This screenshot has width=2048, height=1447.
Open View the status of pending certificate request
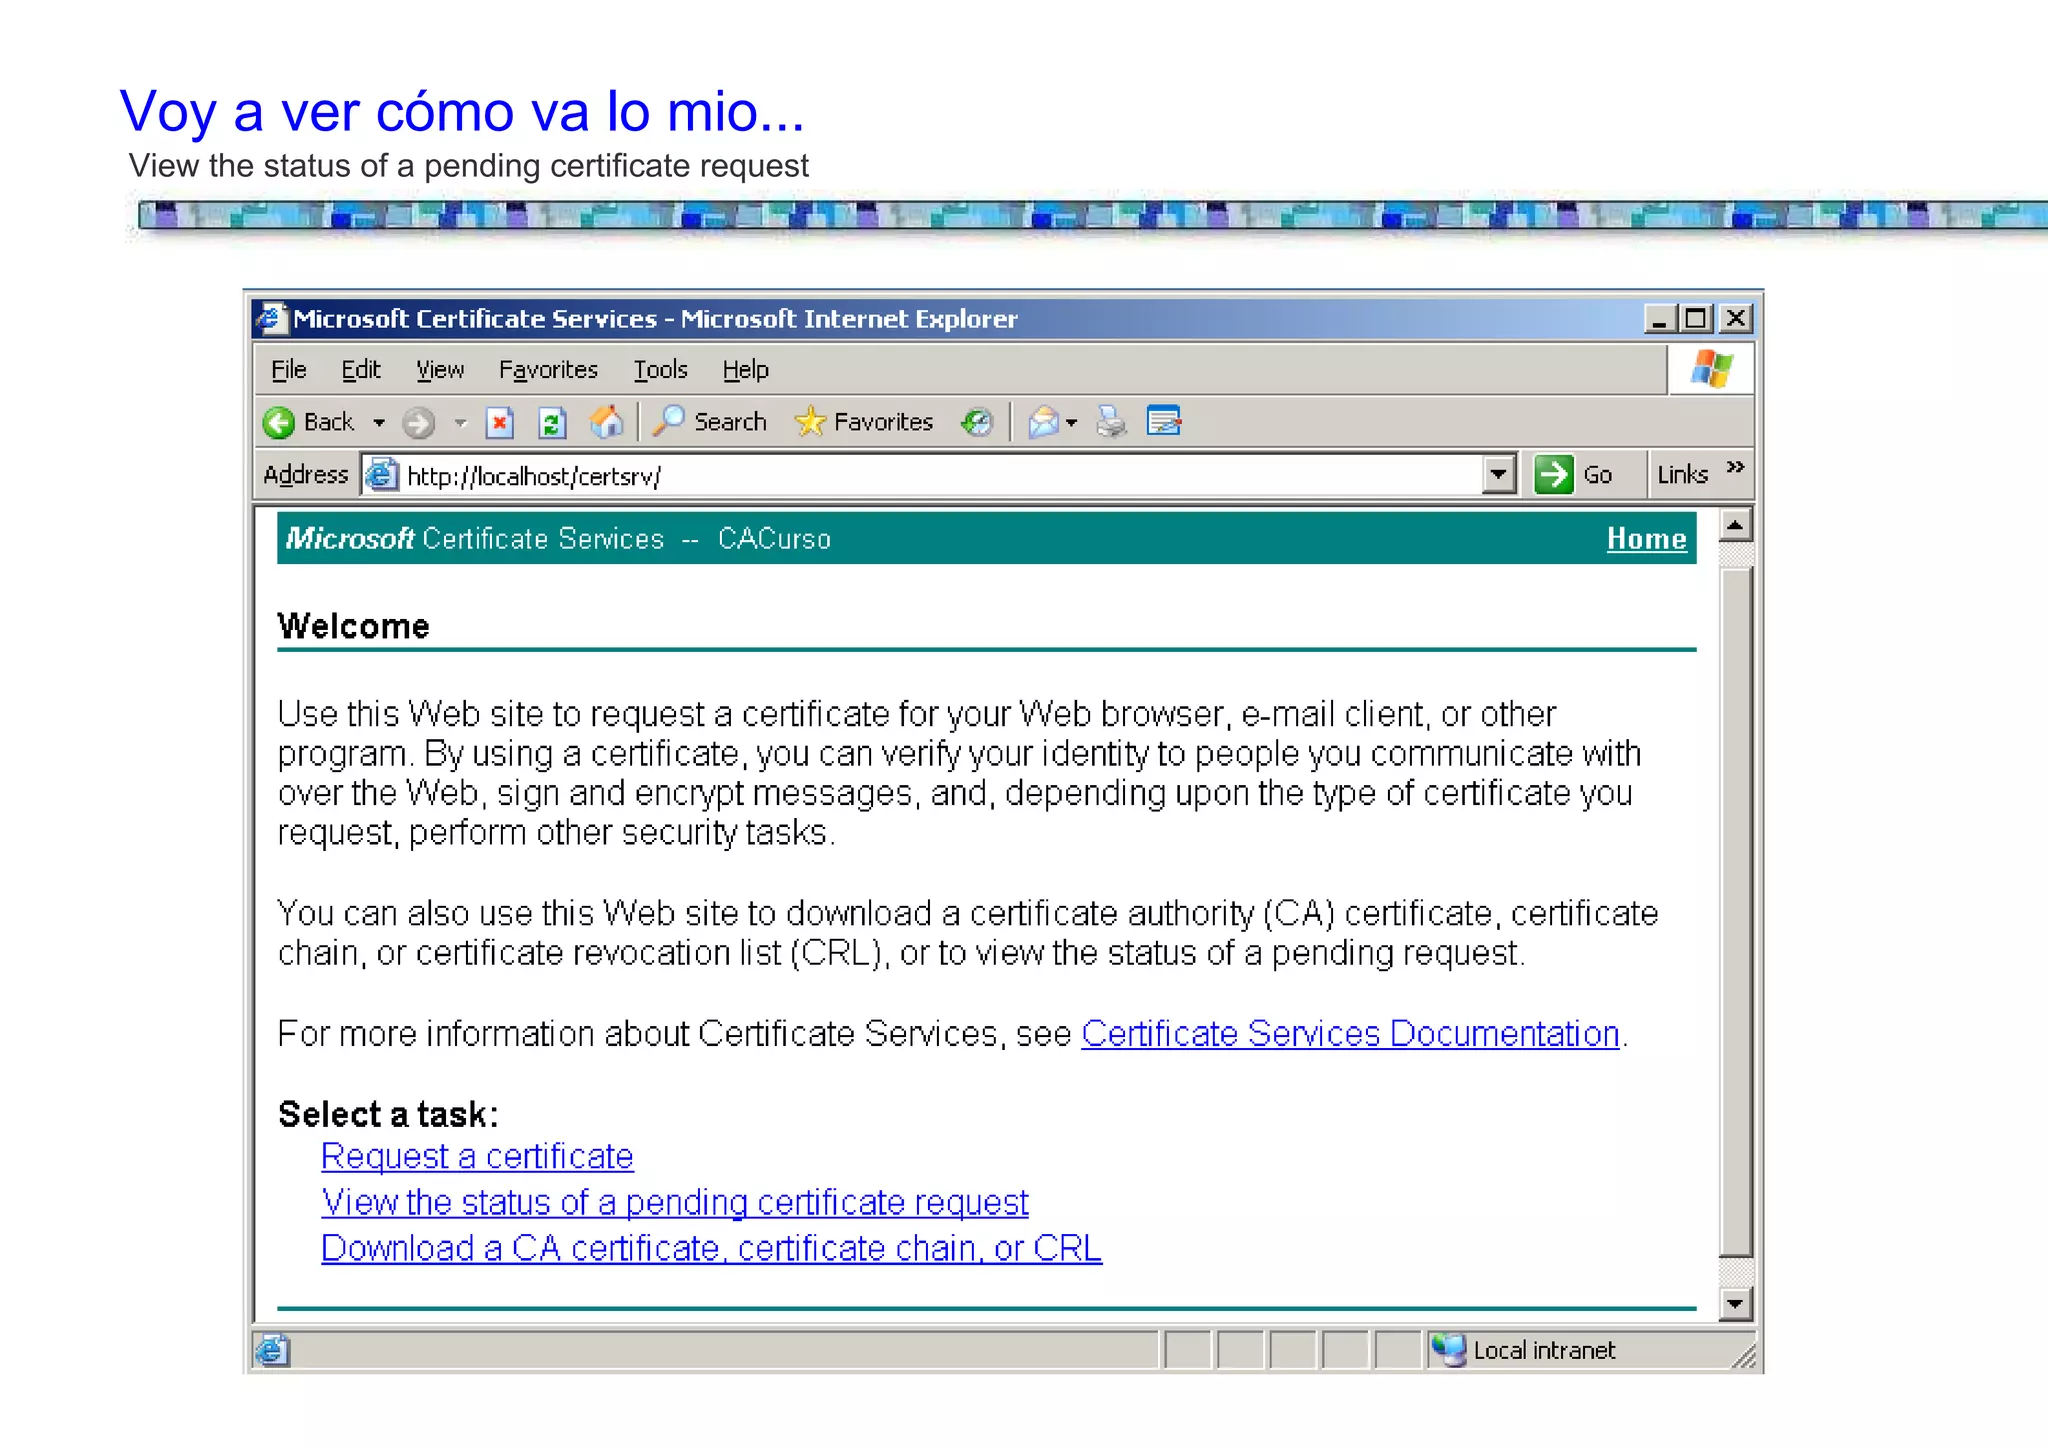pyautogui.click(x=675, y=1202)
